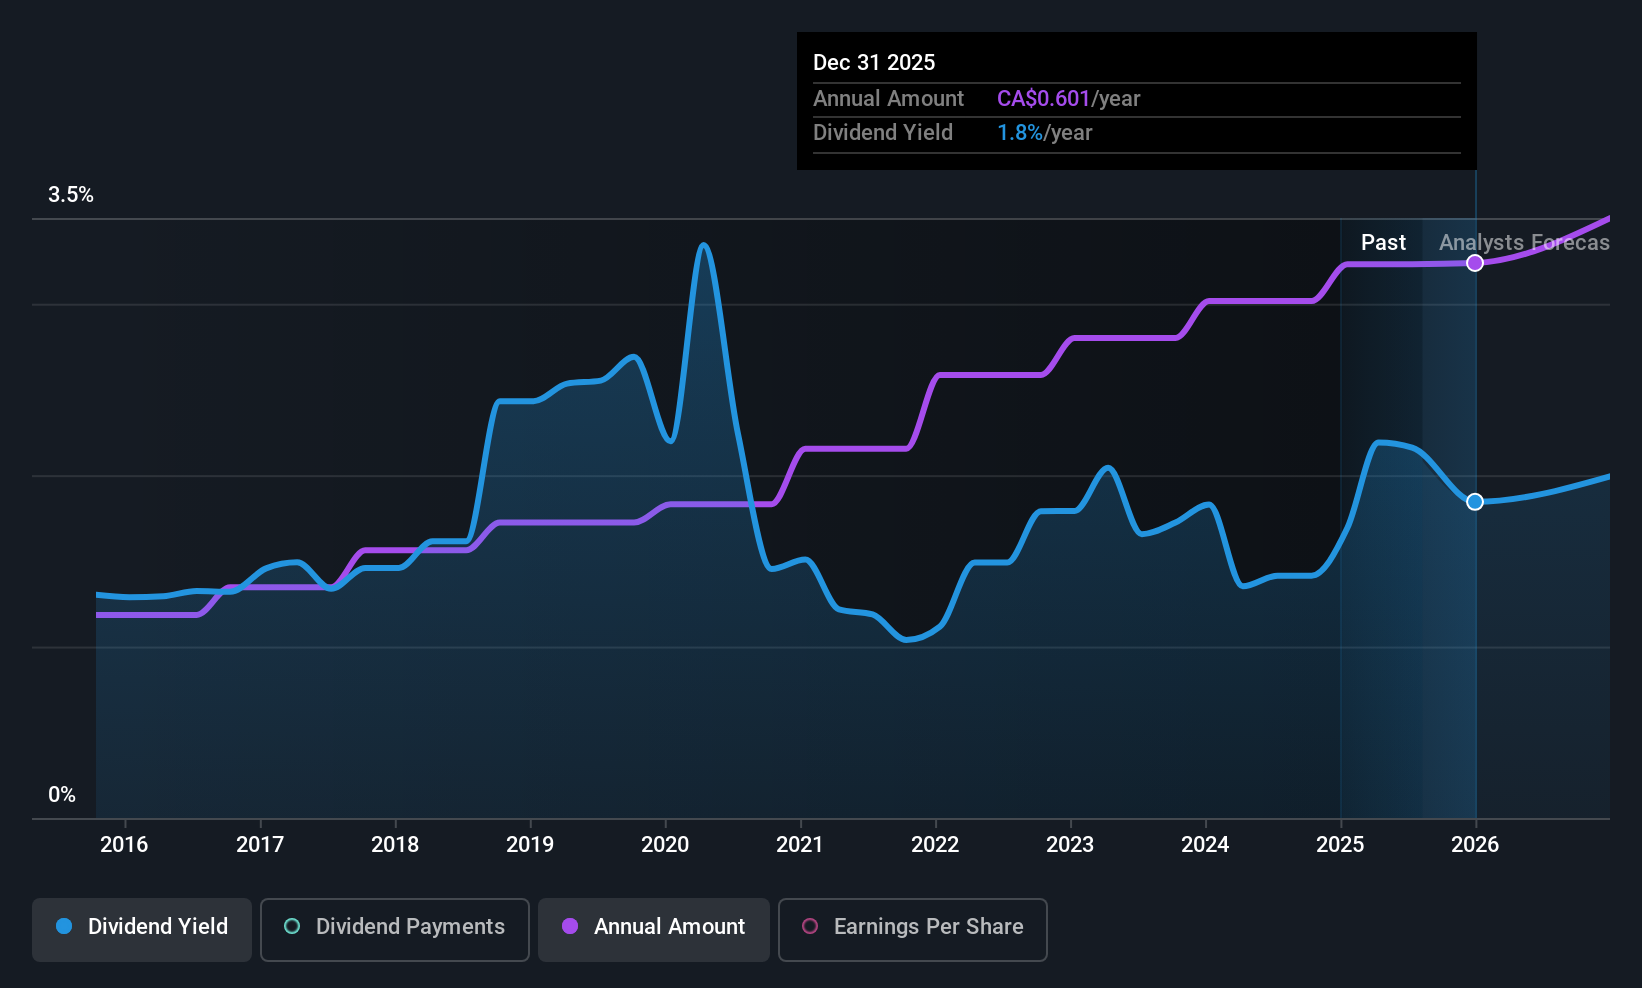The height and width of the screenshot is (988, 1642).
Task: Click the blue data point marker on Dividend Yield line
Action: click(x=1475, y=502)
